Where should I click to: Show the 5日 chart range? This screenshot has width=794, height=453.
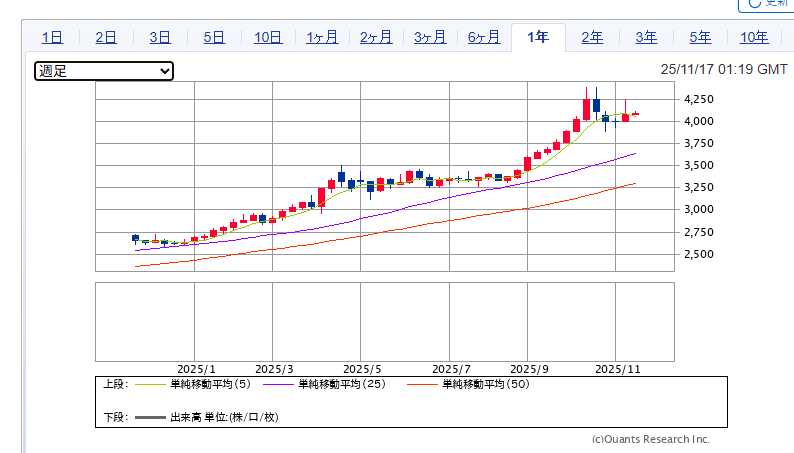pyautogui.click(x=214, y=38)
